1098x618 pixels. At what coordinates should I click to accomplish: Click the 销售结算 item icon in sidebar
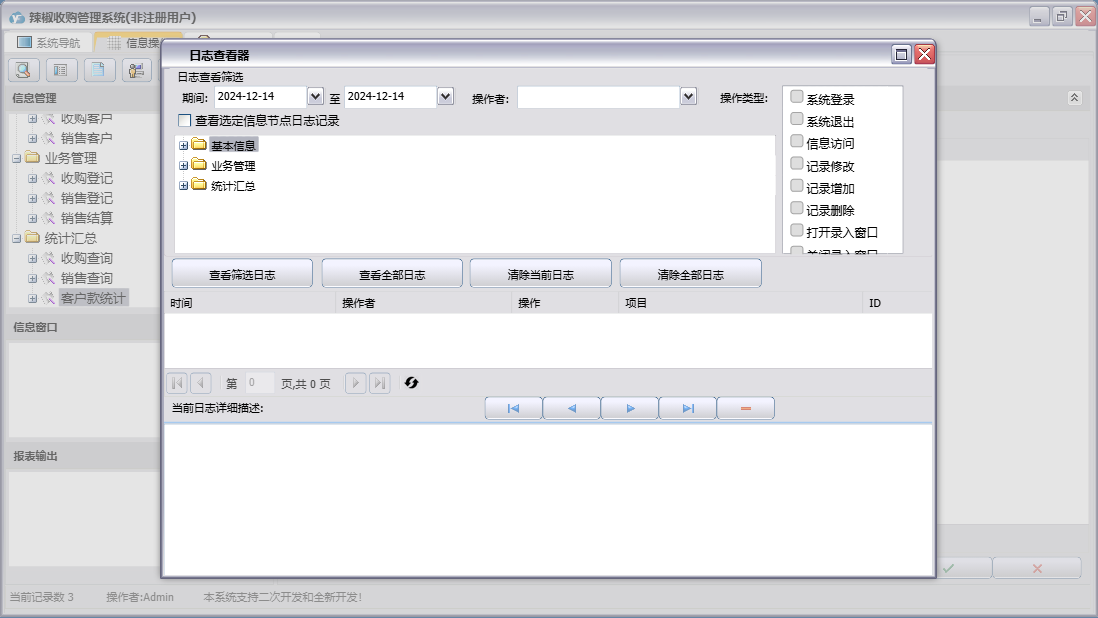pos(48,218)
